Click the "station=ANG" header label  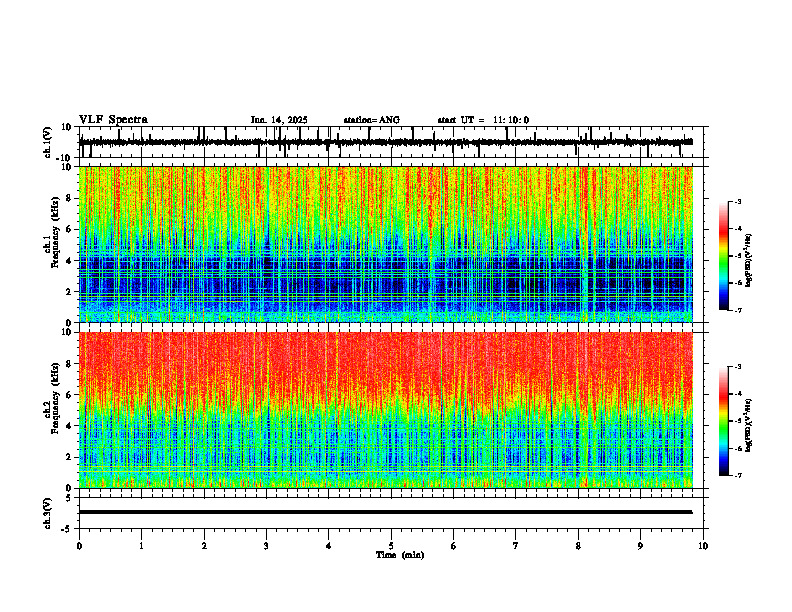[x=372, y=120]
